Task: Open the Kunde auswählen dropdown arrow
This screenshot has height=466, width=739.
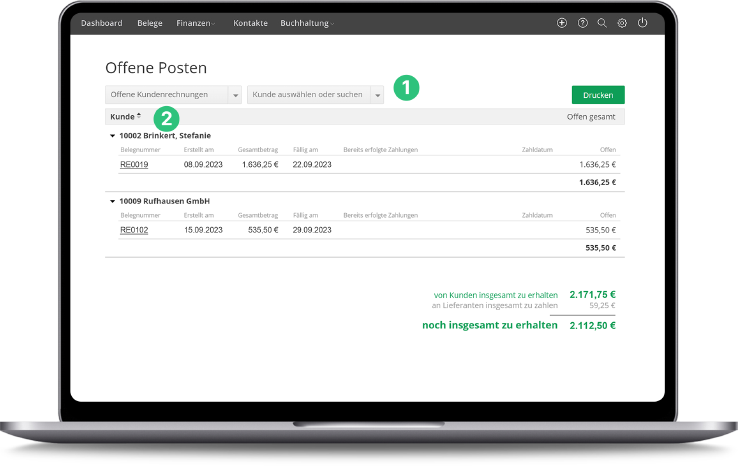Action: coord(377,95)
